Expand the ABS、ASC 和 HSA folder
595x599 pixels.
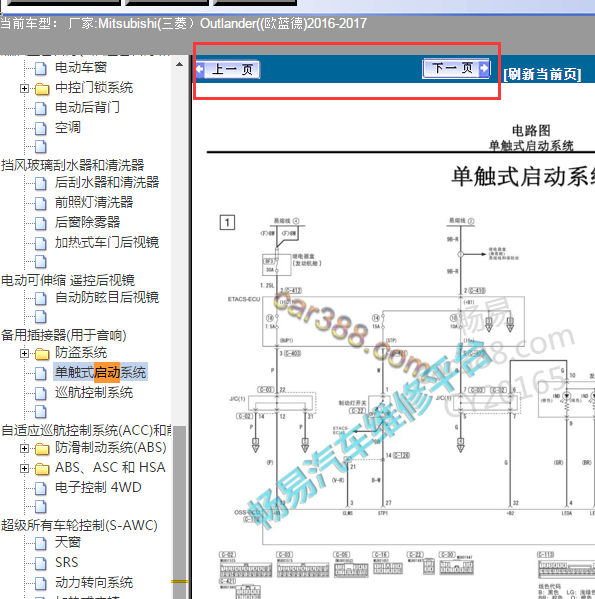[24, 468]
